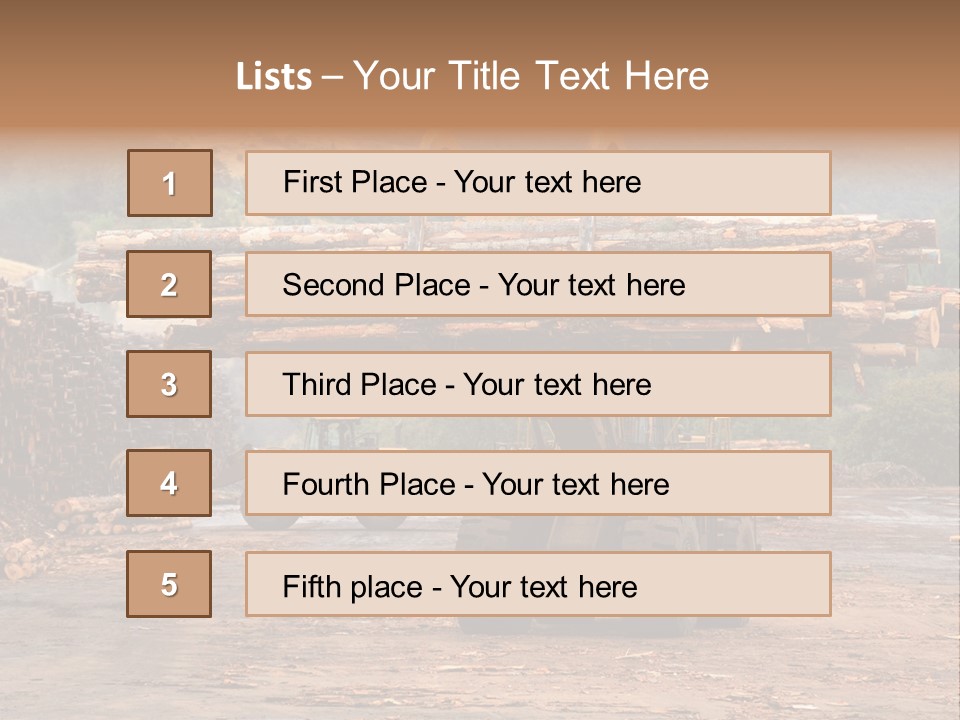This screenshot has width=960, height=720.
Task: Select the Third Place text bar
Action: pyautogui.click(x=538, y=384)
